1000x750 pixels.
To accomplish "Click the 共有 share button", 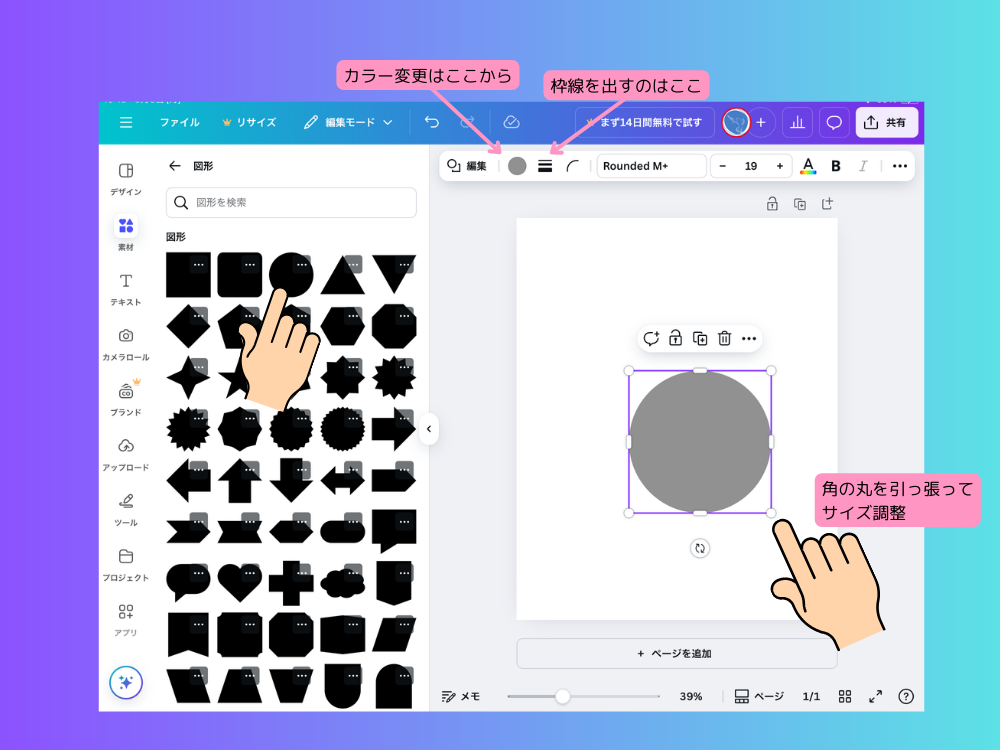I will coord(886,122).
